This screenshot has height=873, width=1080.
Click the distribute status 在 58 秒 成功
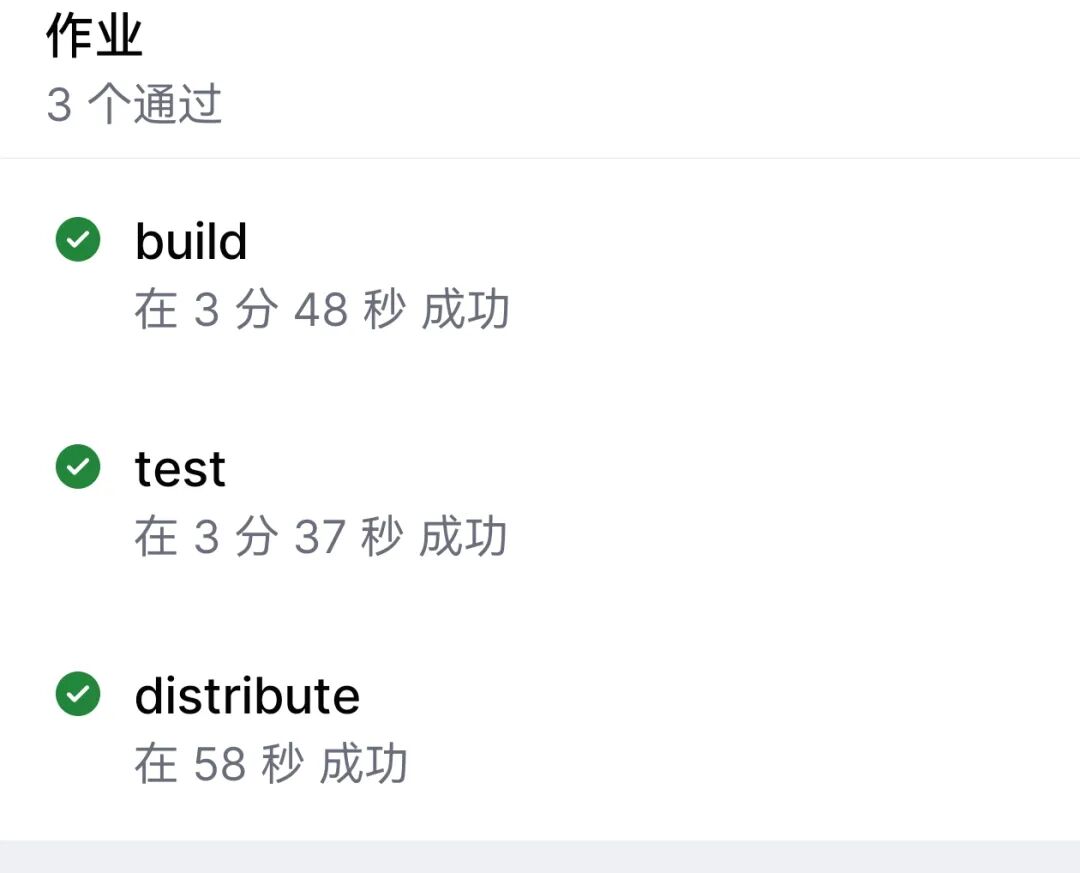click(271, 763)
